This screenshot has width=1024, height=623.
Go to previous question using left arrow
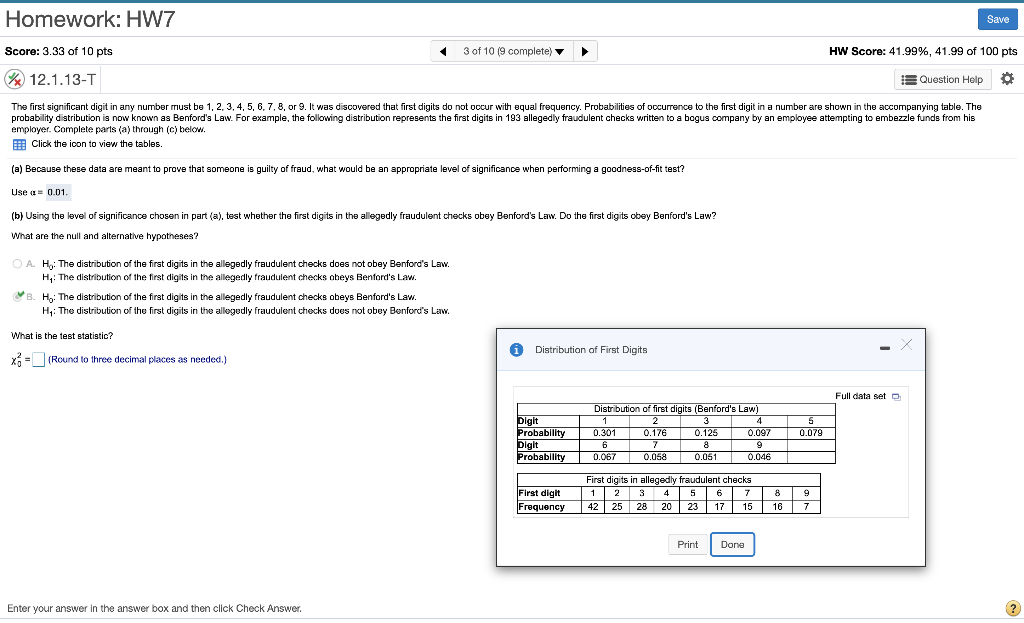tap(443, 51)
